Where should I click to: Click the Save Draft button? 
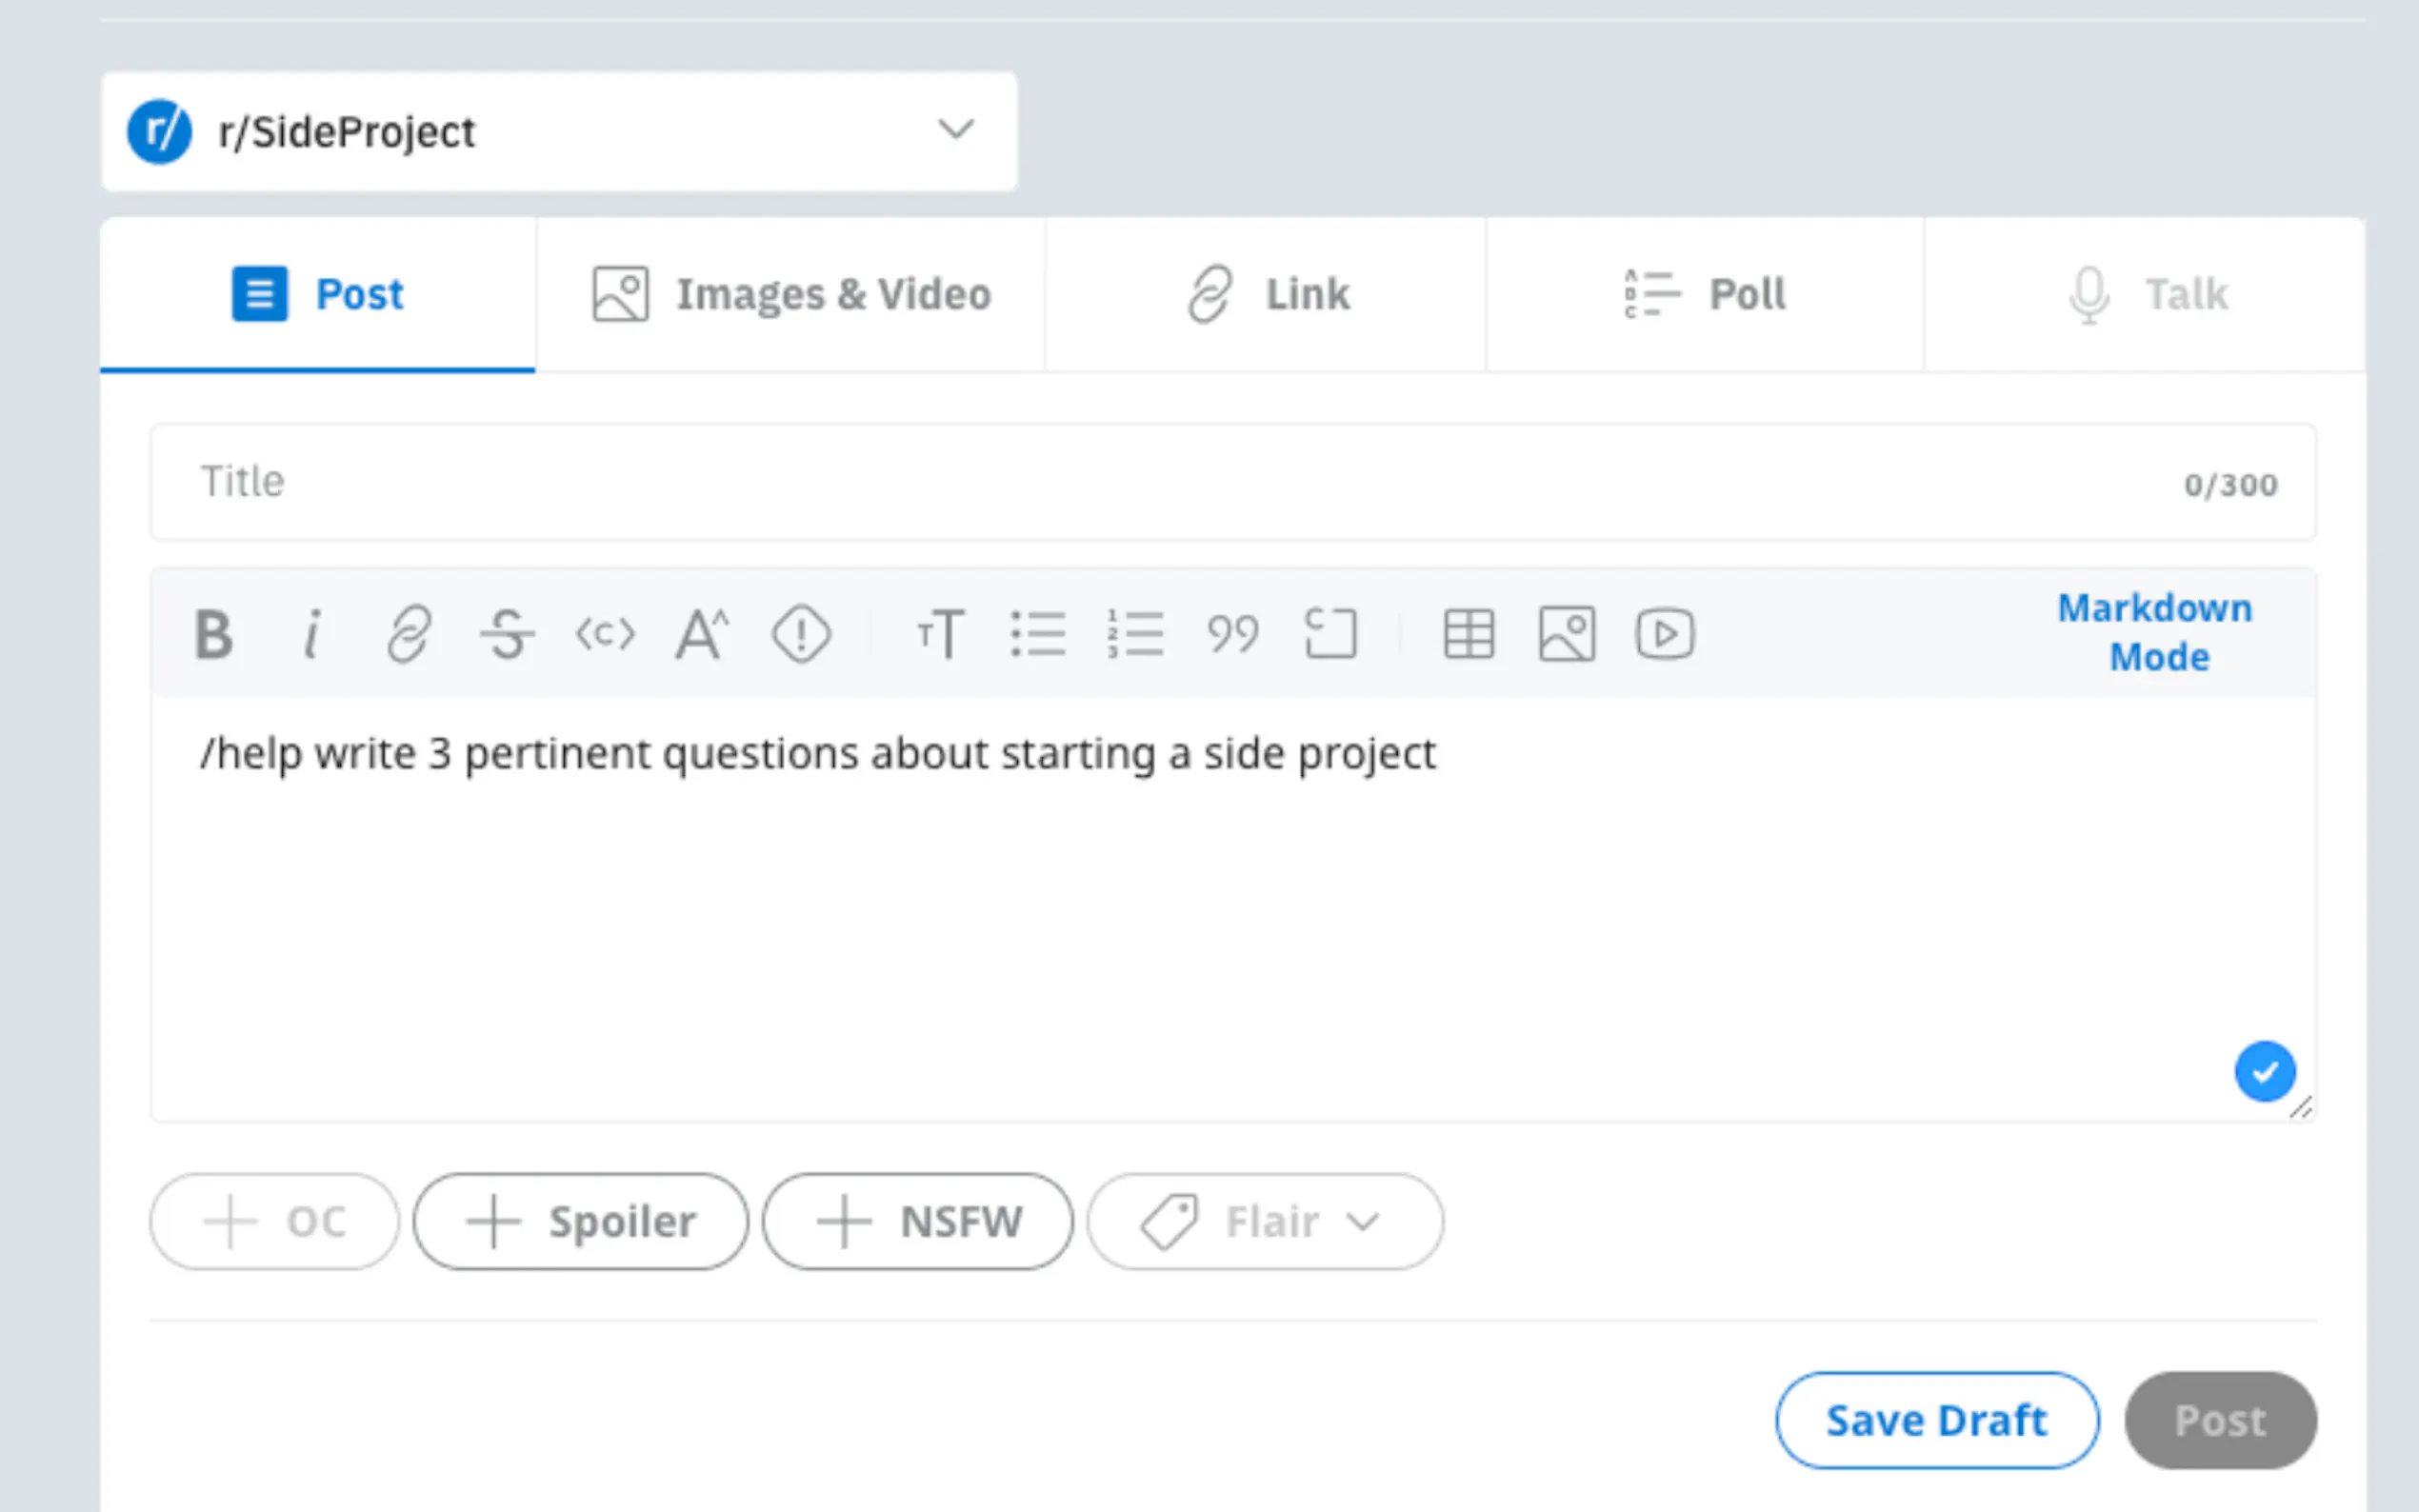[x=1936, y=1420]
